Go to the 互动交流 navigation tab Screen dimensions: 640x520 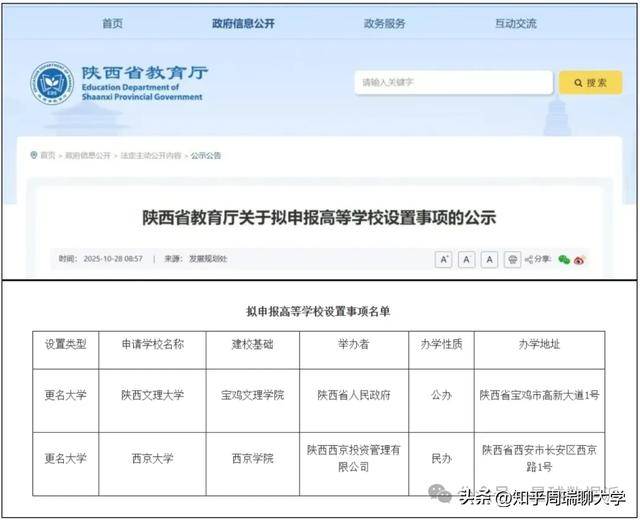pyautogui.click(x=515, y=23)
